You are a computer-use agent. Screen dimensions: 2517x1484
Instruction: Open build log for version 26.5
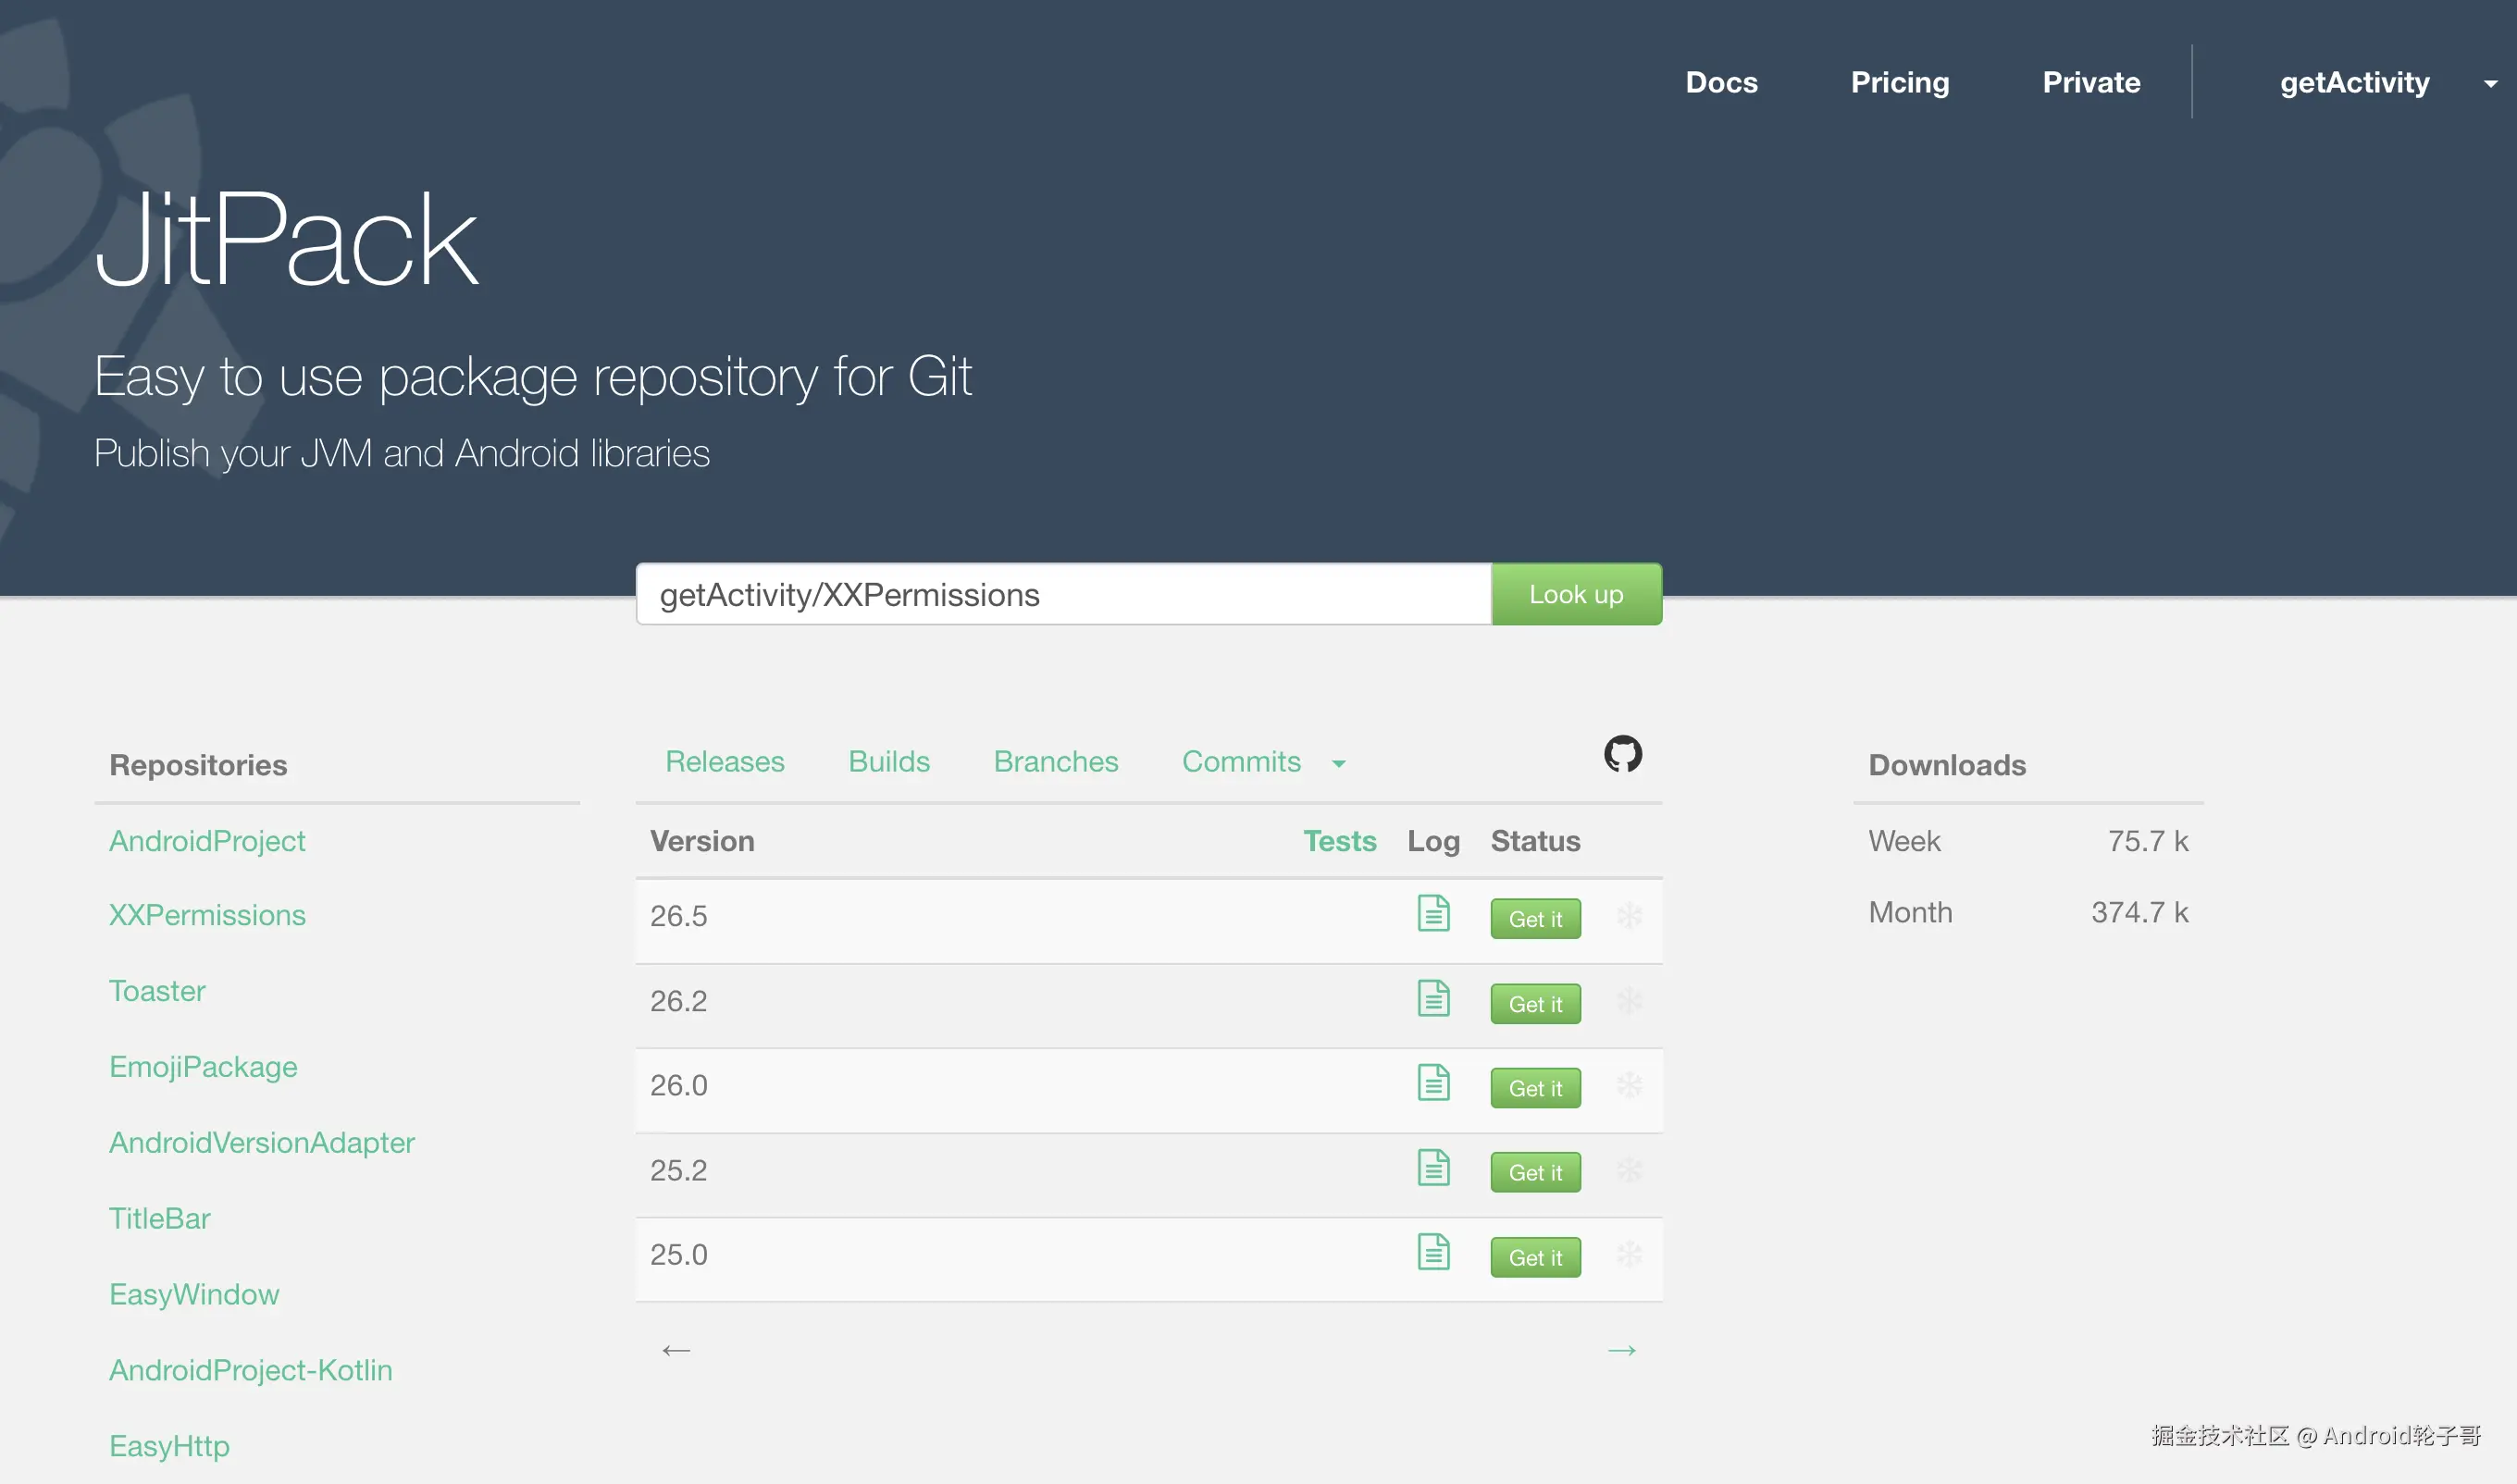1433,913
